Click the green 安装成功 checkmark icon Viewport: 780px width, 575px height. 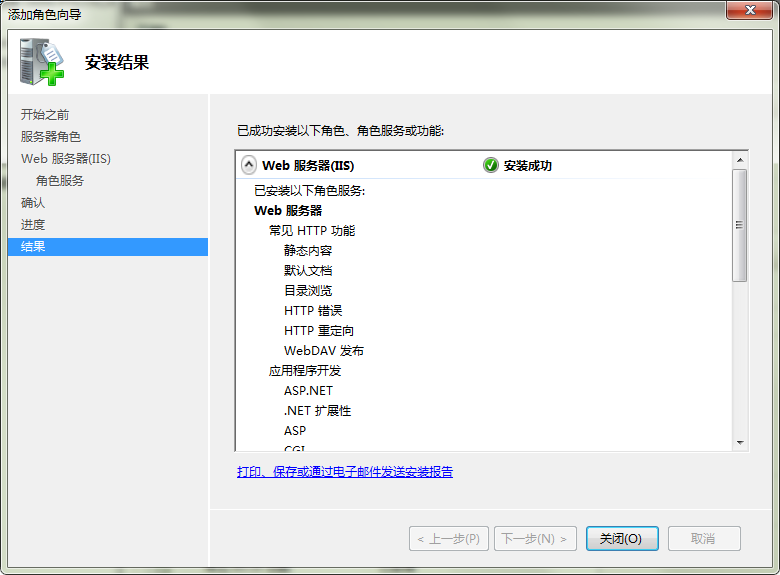point(490,165)
